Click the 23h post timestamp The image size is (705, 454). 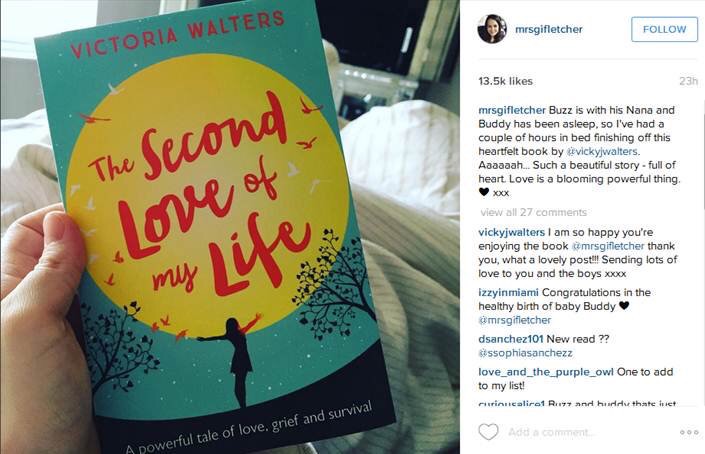point(688,81)
